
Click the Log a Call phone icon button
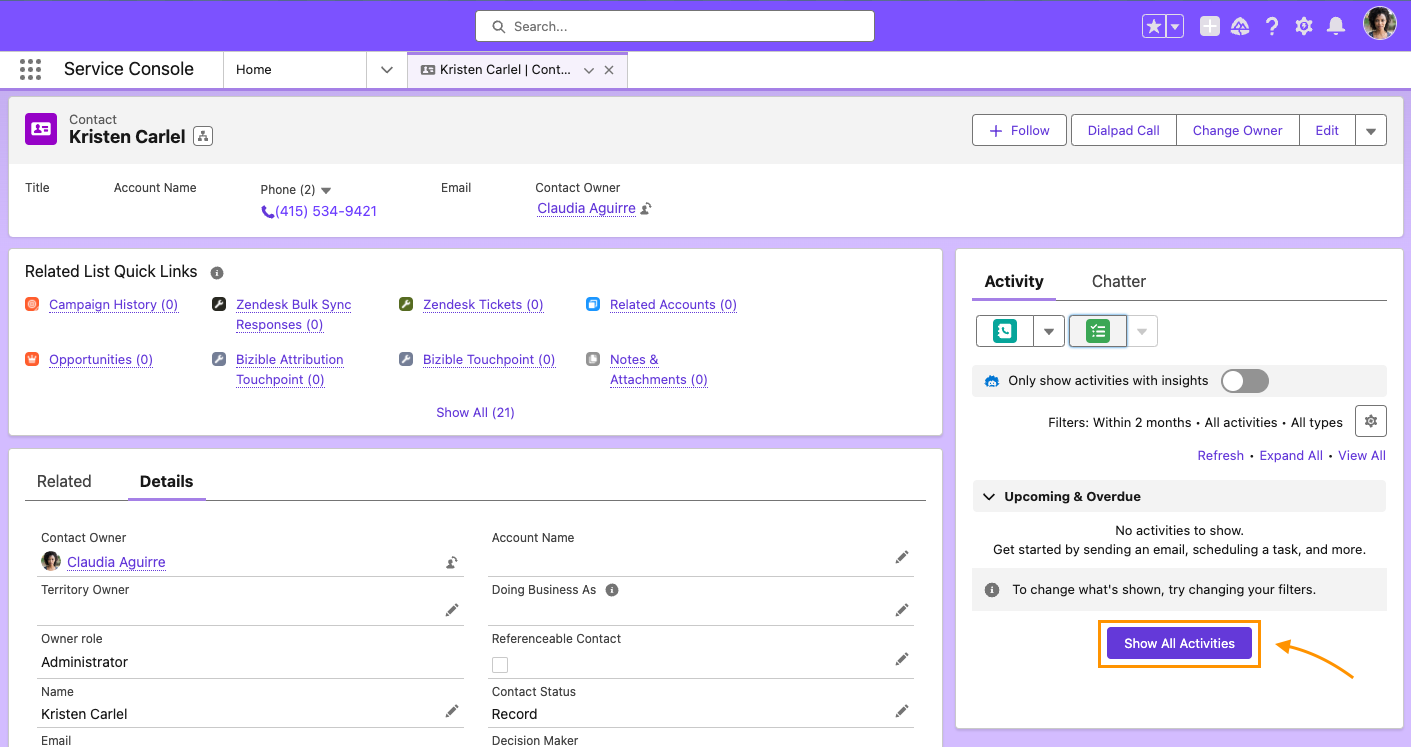[x=1005, y=331]
